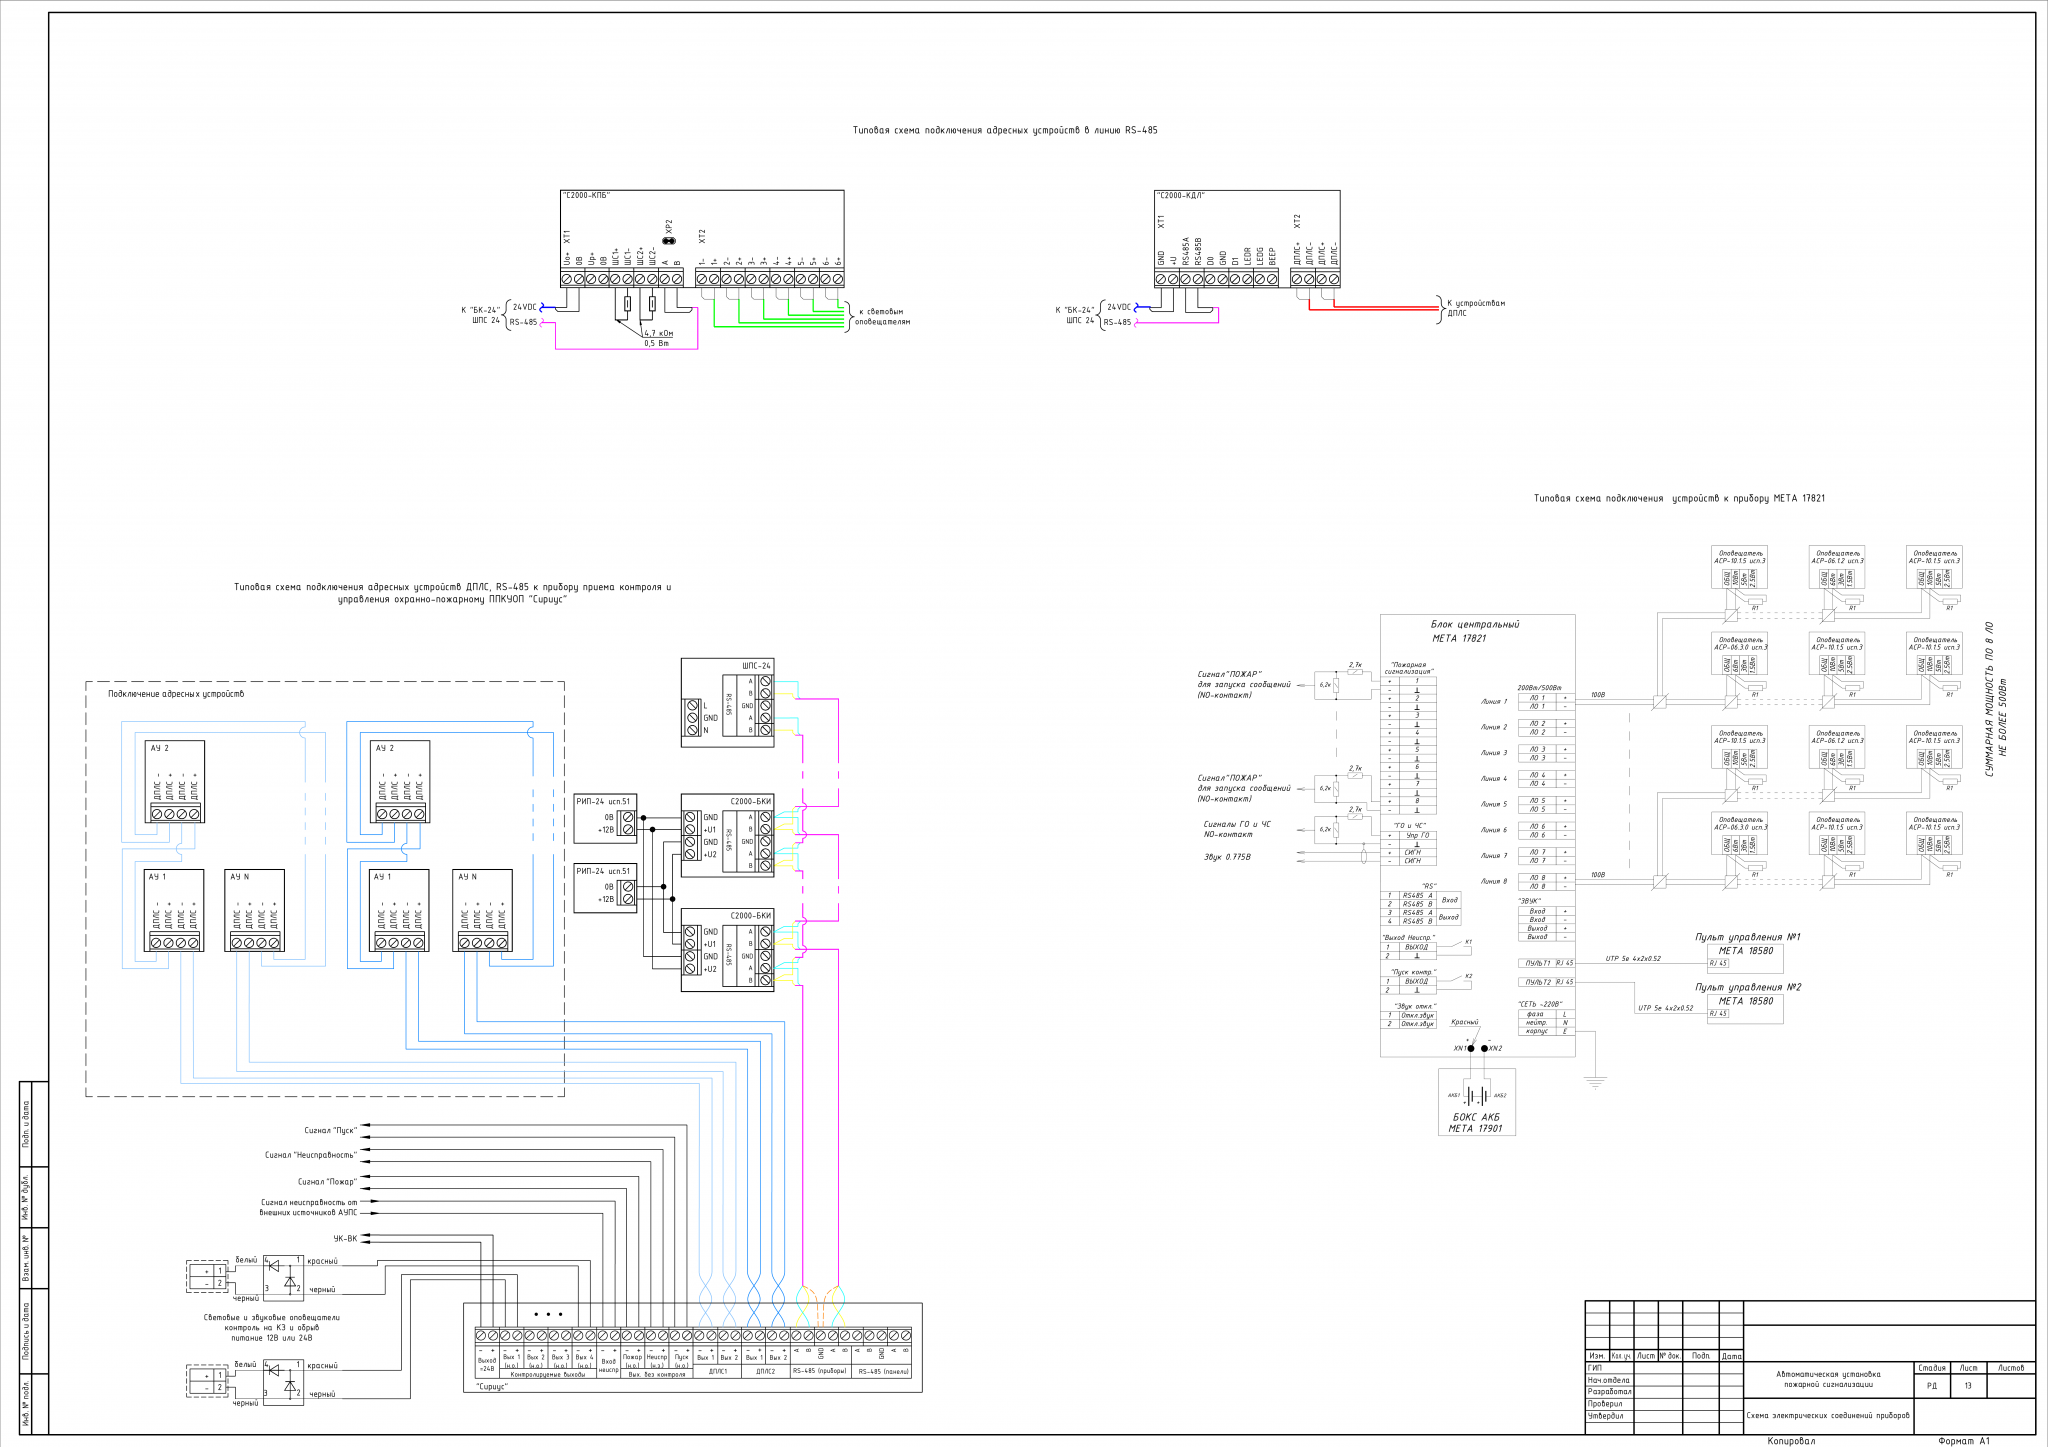Select the "ДПЛС1" terminal group label

point(718,1372)
